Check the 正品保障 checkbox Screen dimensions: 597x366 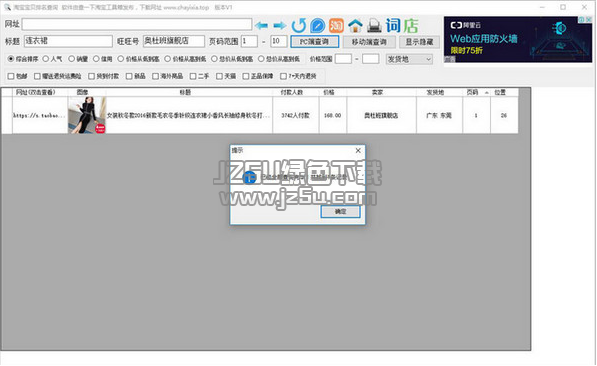(x=246, y=76)
